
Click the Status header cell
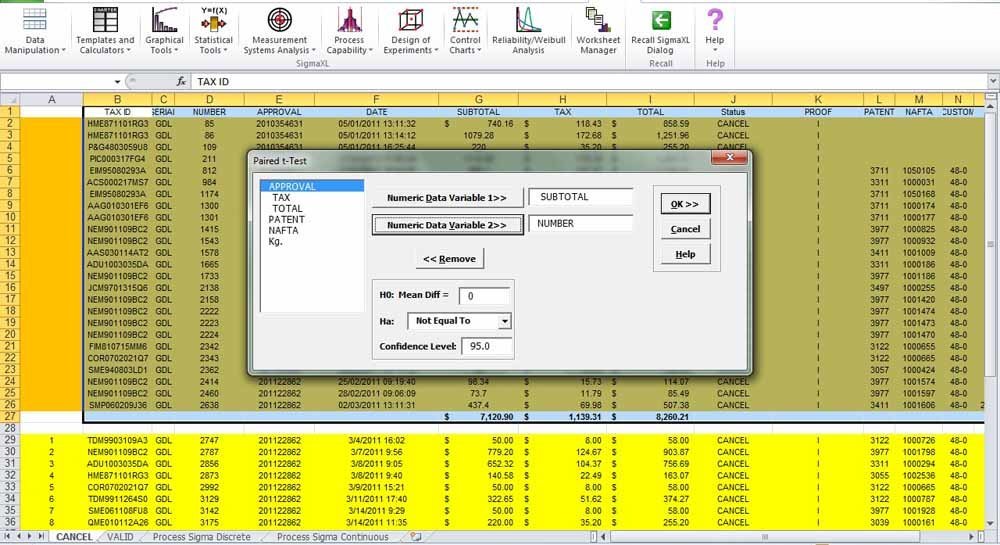point(733,112)
